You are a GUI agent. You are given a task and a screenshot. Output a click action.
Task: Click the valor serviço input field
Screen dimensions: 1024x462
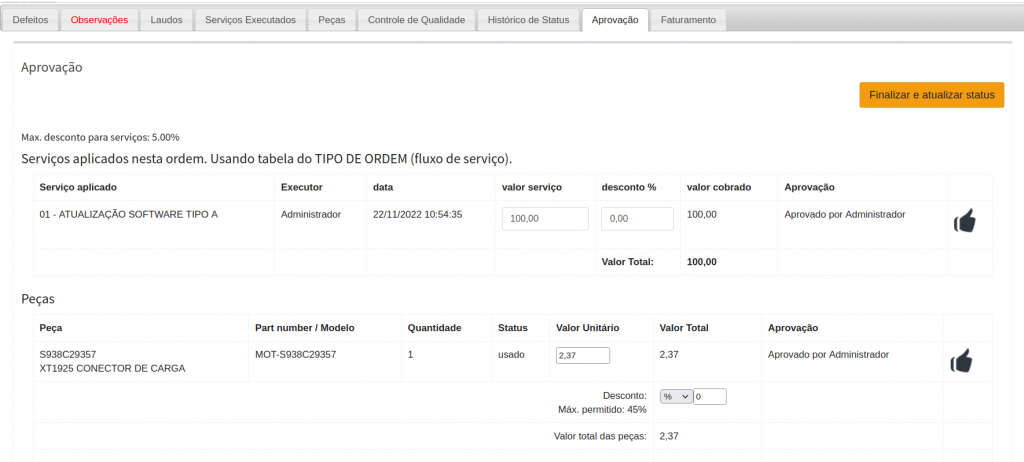(545, 219)
